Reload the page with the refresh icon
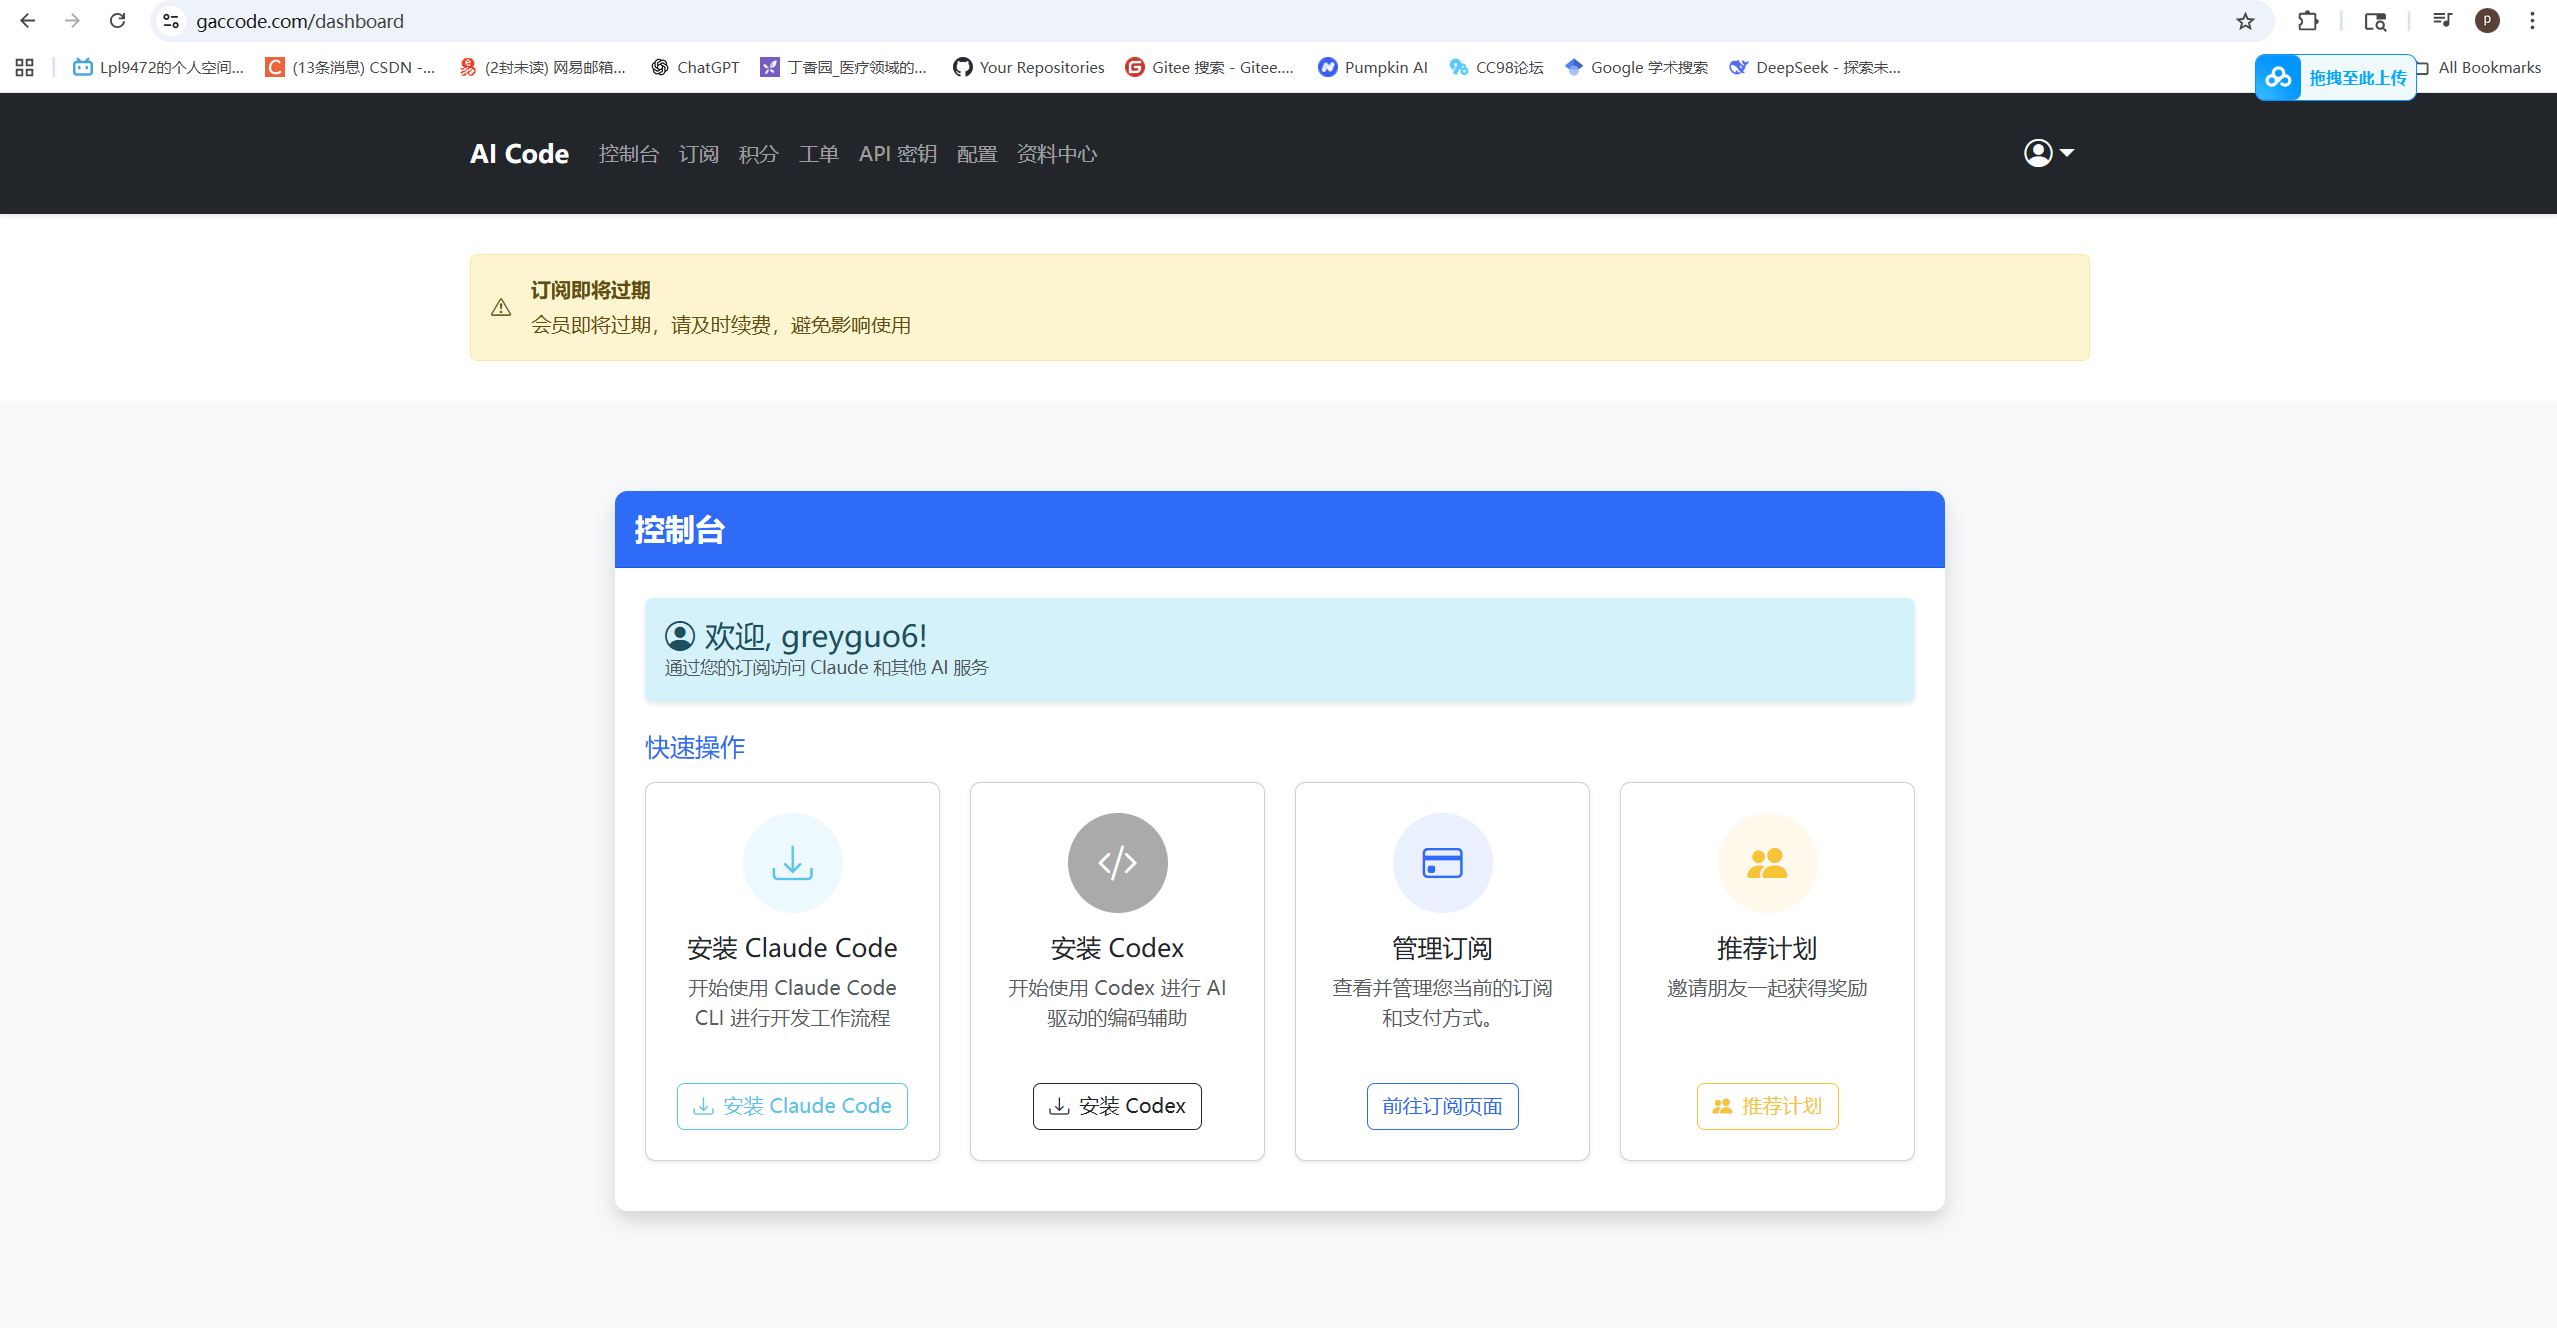This screenshot has height=1328, width=2557. pyautogui.click(x=117, y=20)
